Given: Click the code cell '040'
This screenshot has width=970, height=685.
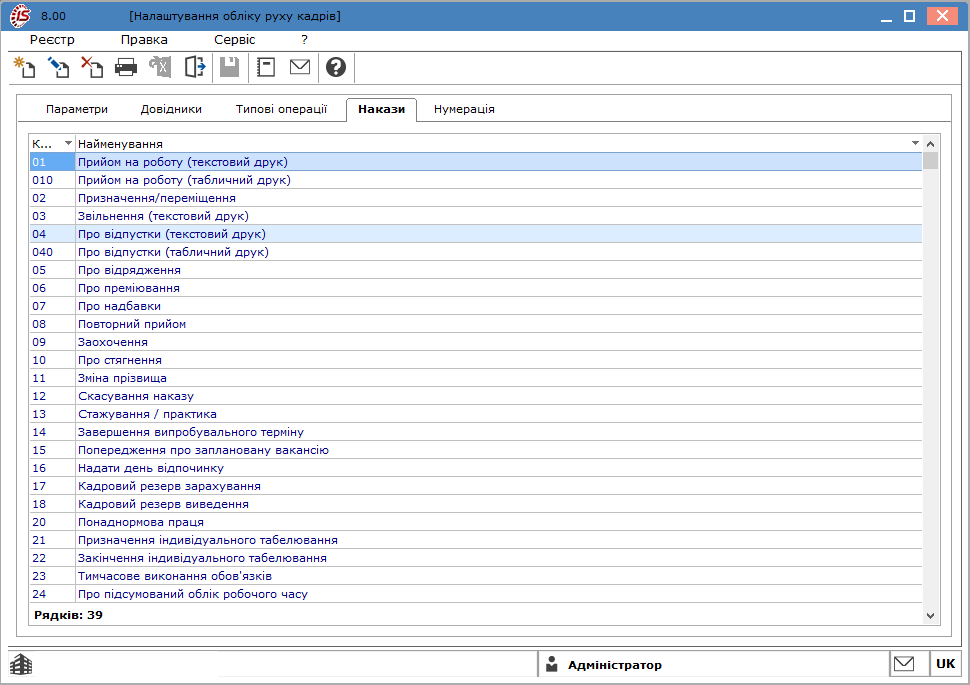Looking at the screenshot, I should click(x=52, y=252).
